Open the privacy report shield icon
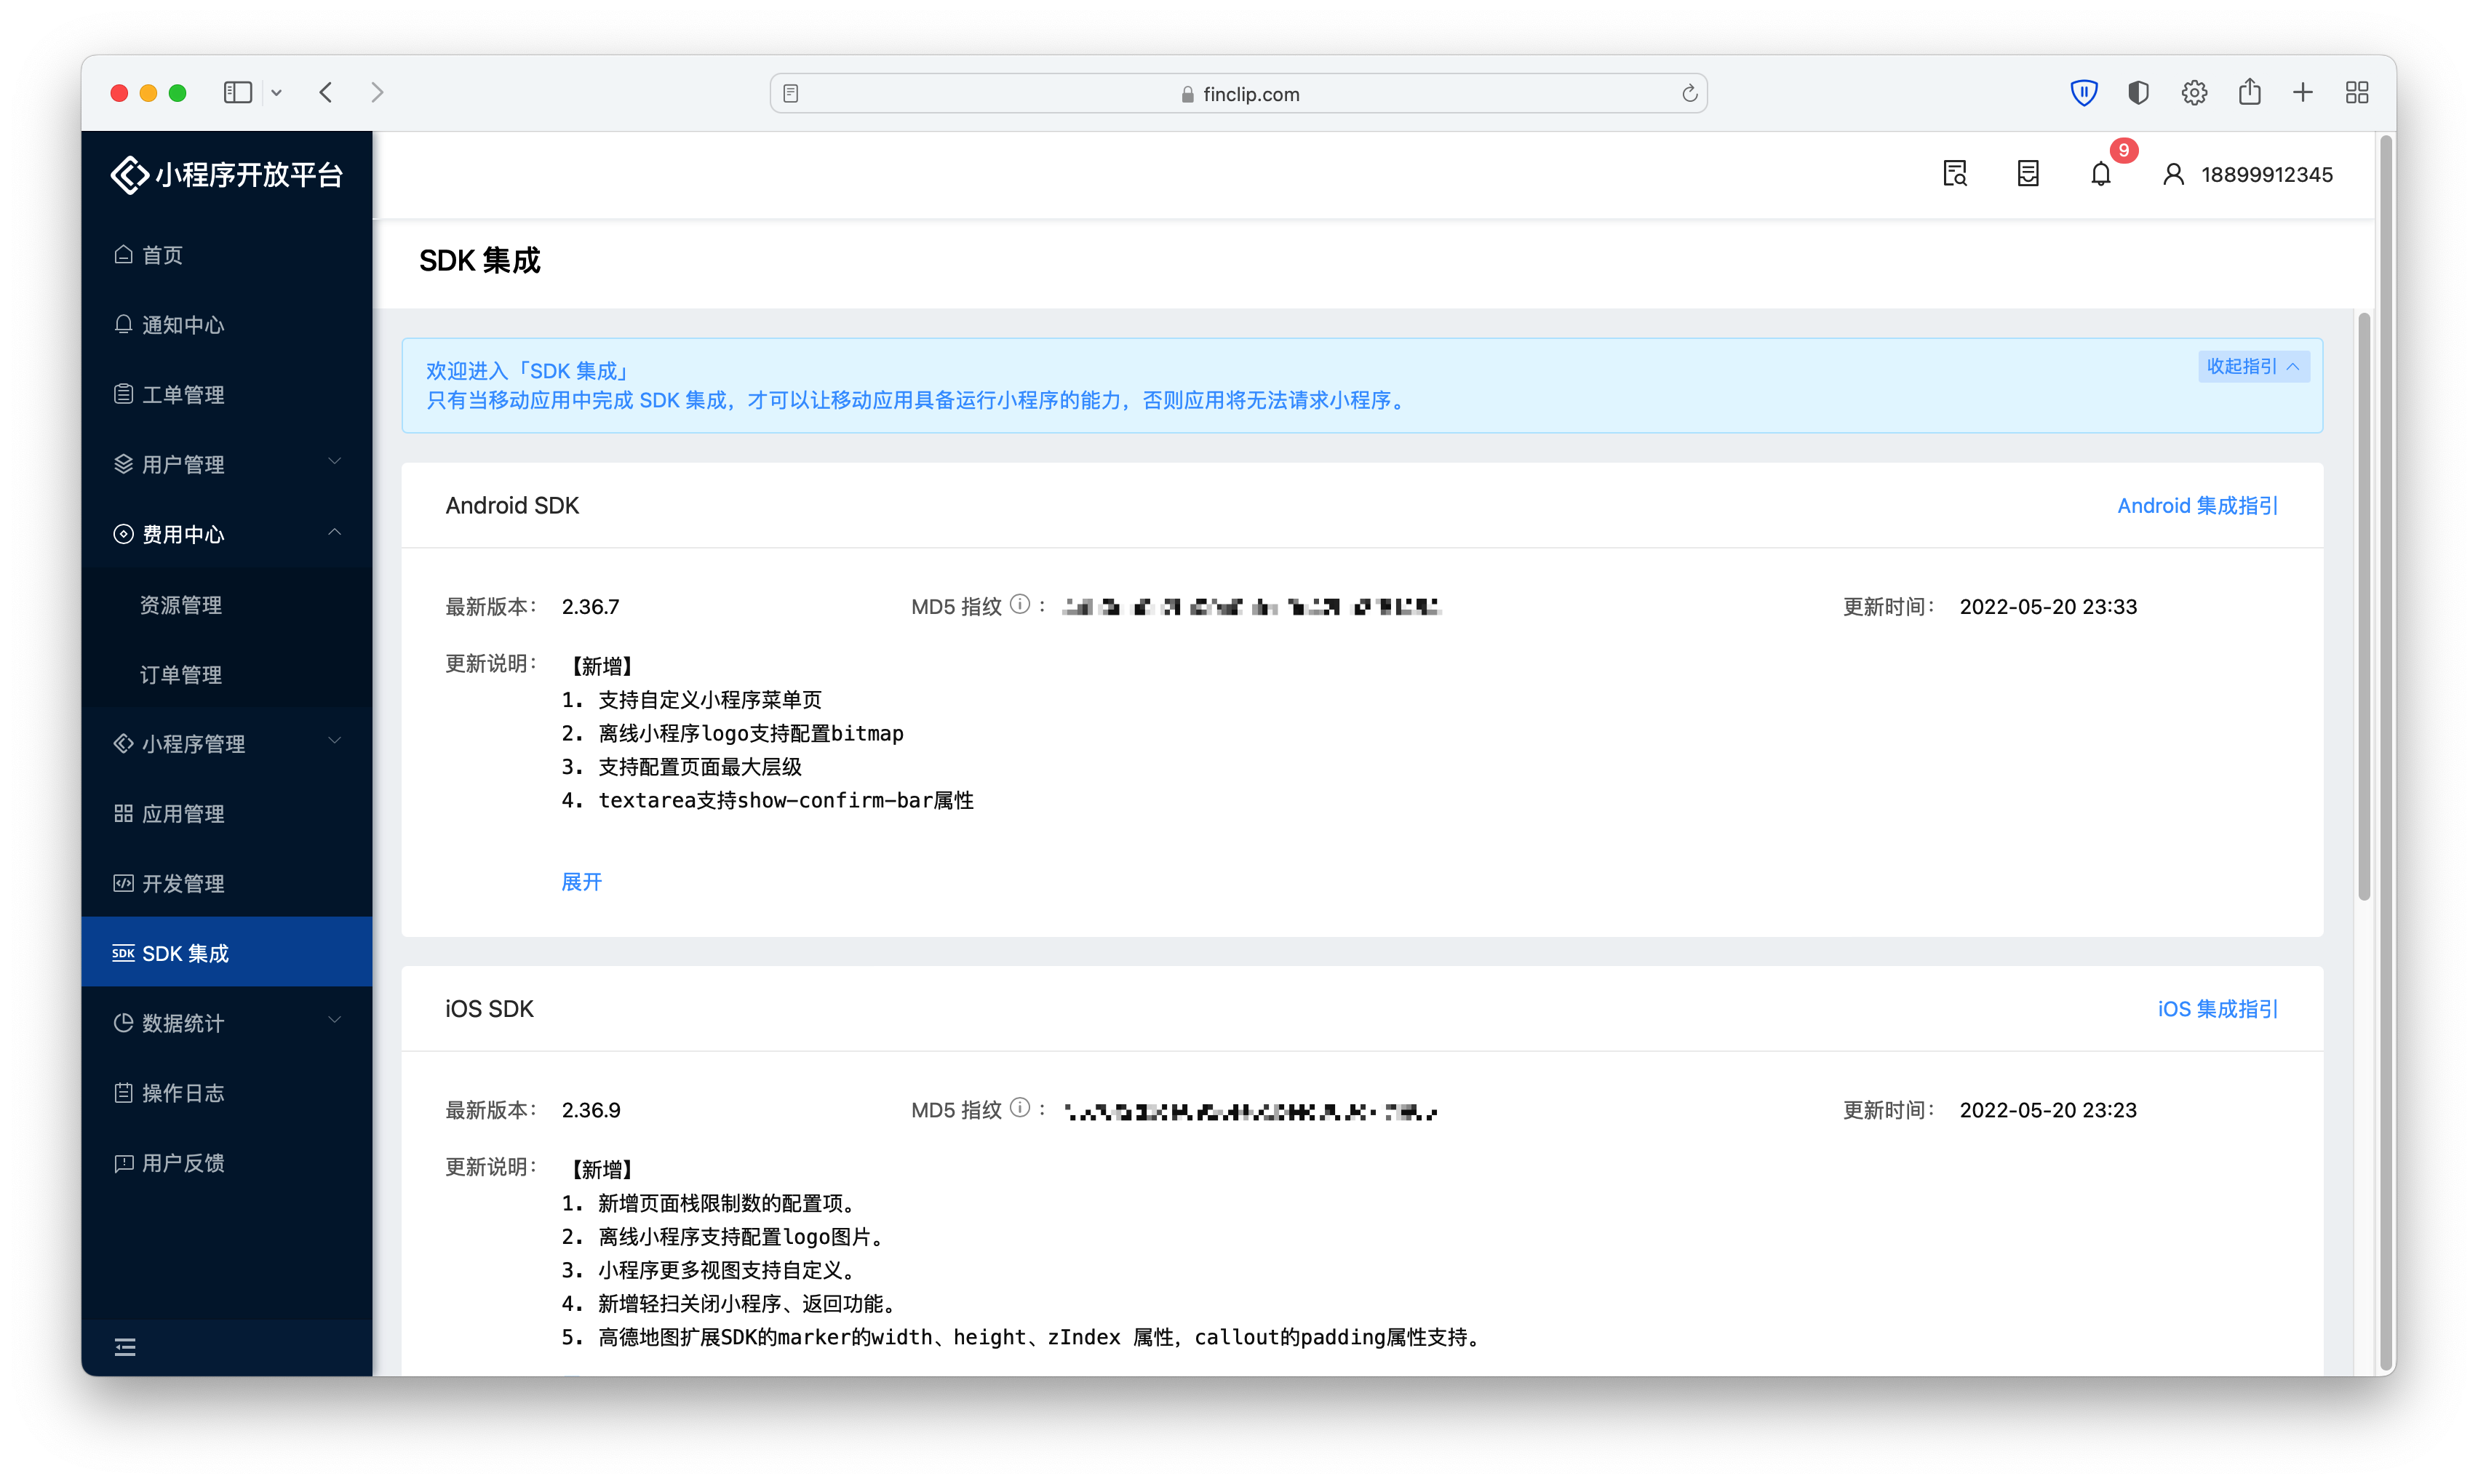Screen dimensions: 2478x1484 point(2138,93)
